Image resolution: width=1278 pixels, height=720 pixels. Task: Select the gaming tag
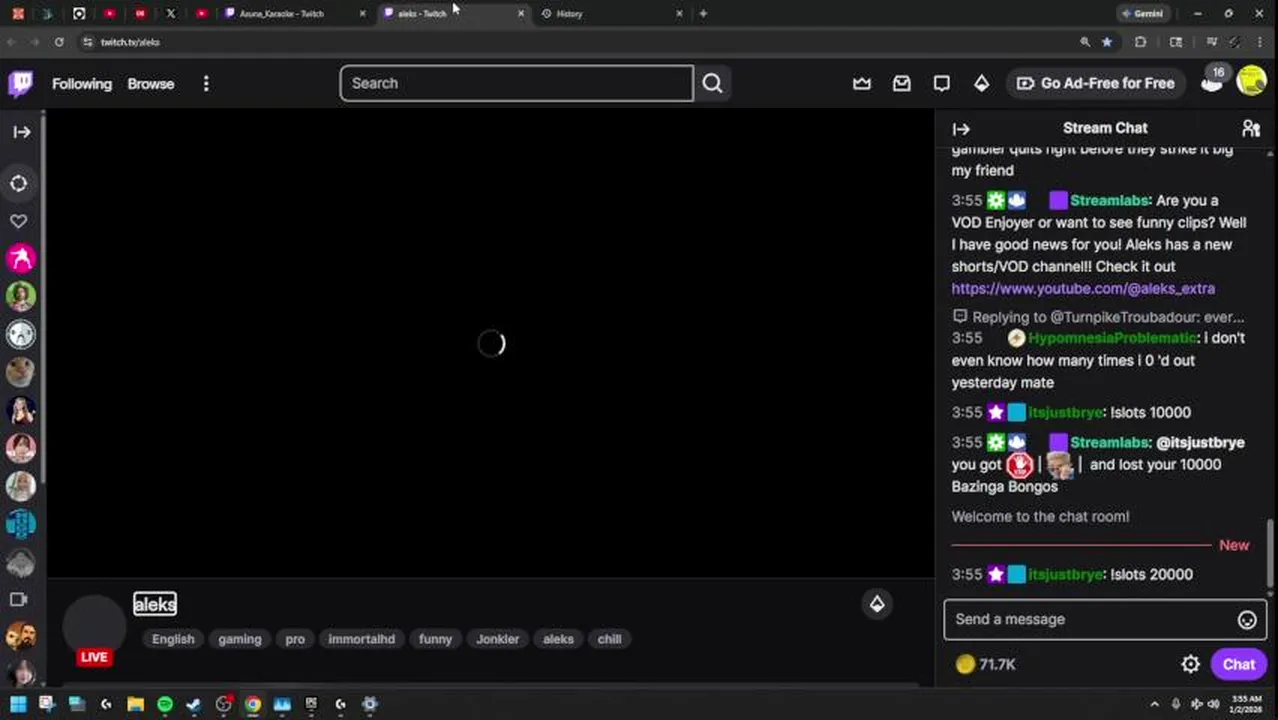(240, 639)
